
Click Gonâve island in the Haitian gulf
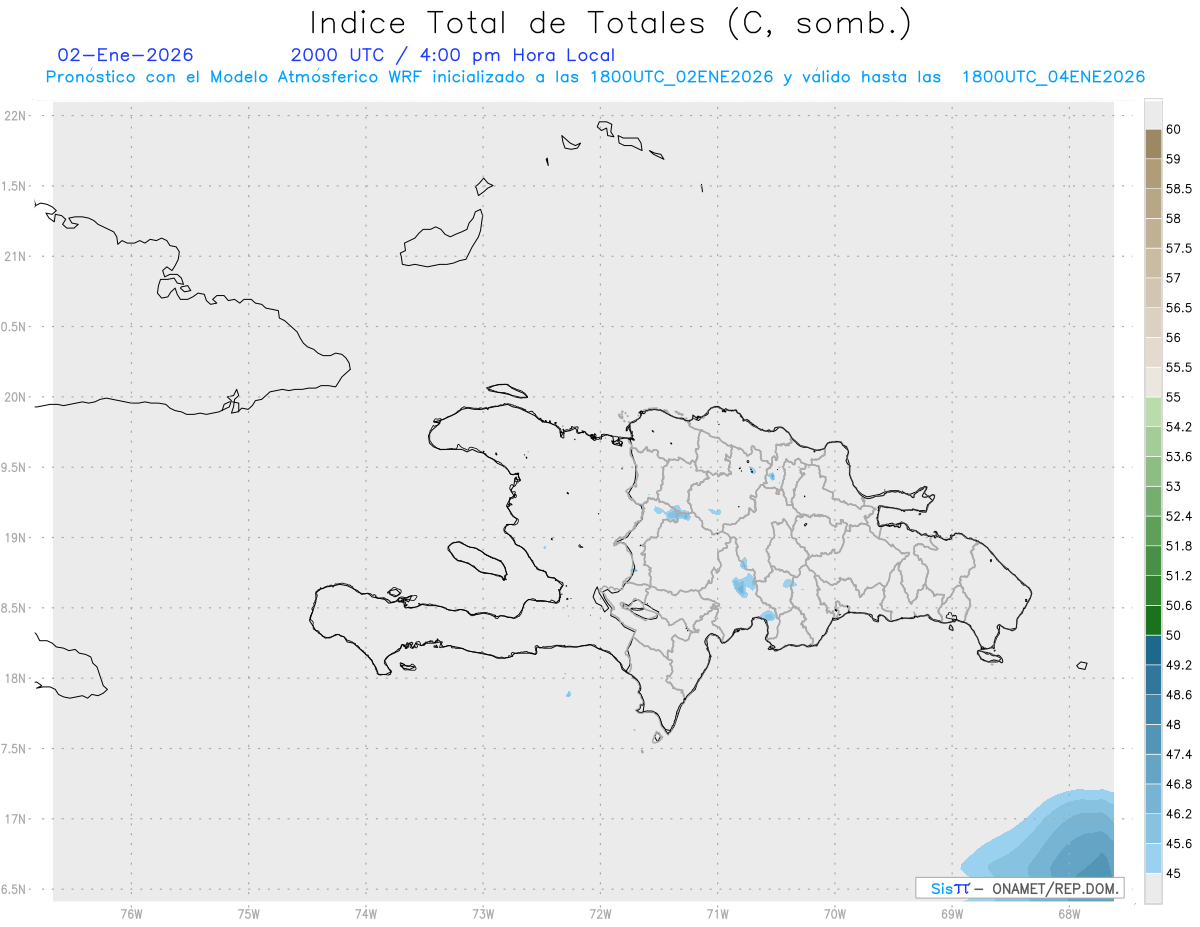[x=476, y=559]
